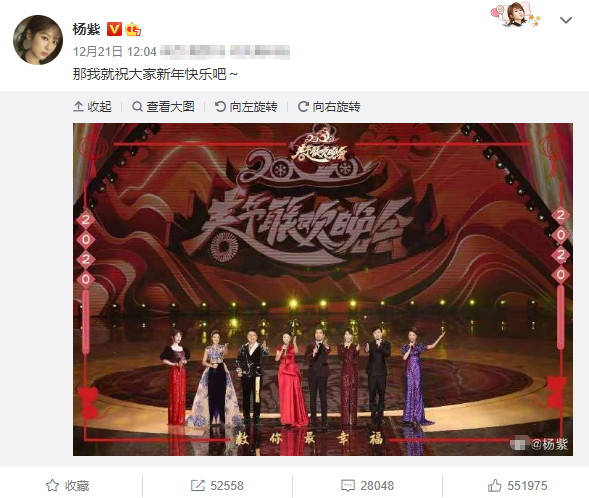Click the post timestamp 12月21日 12:04
The height and width of the screenshot is (498, 589).
115,51
